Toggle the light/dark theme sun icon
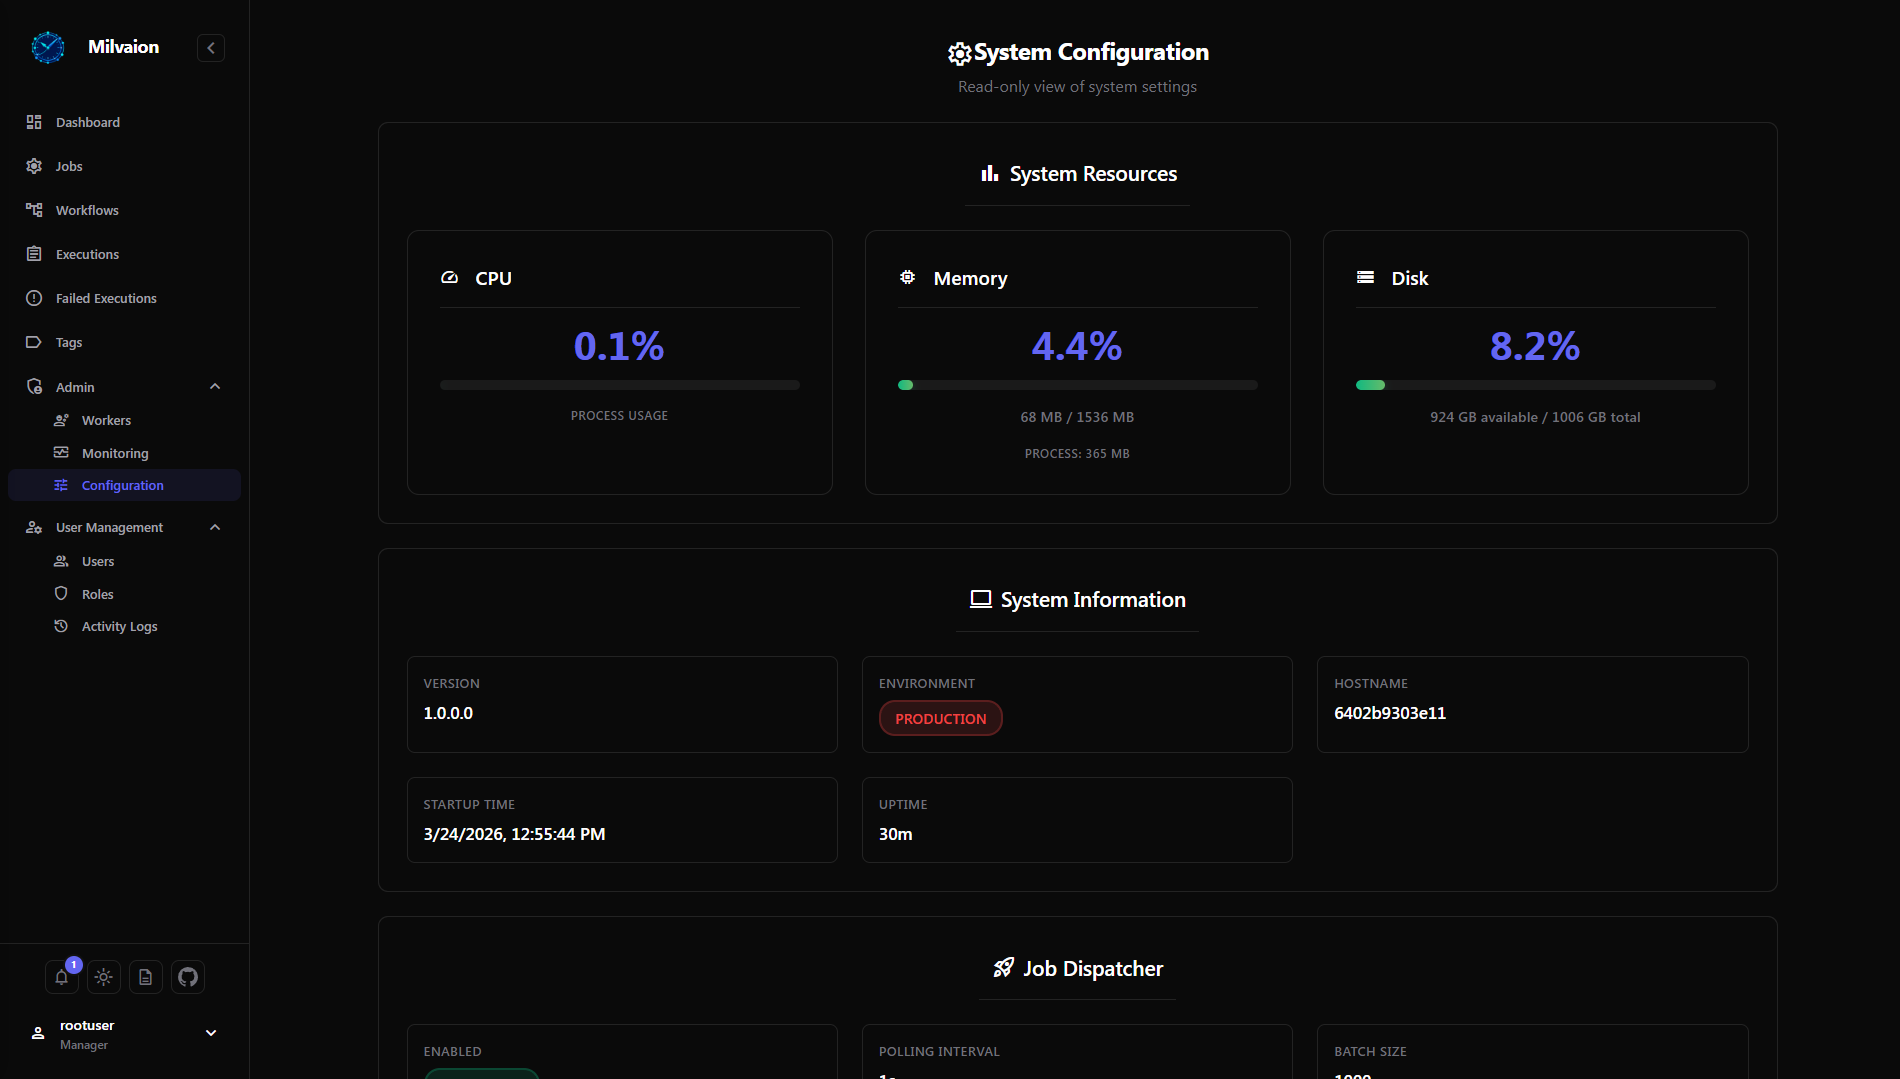 click(x=104, y=977)
